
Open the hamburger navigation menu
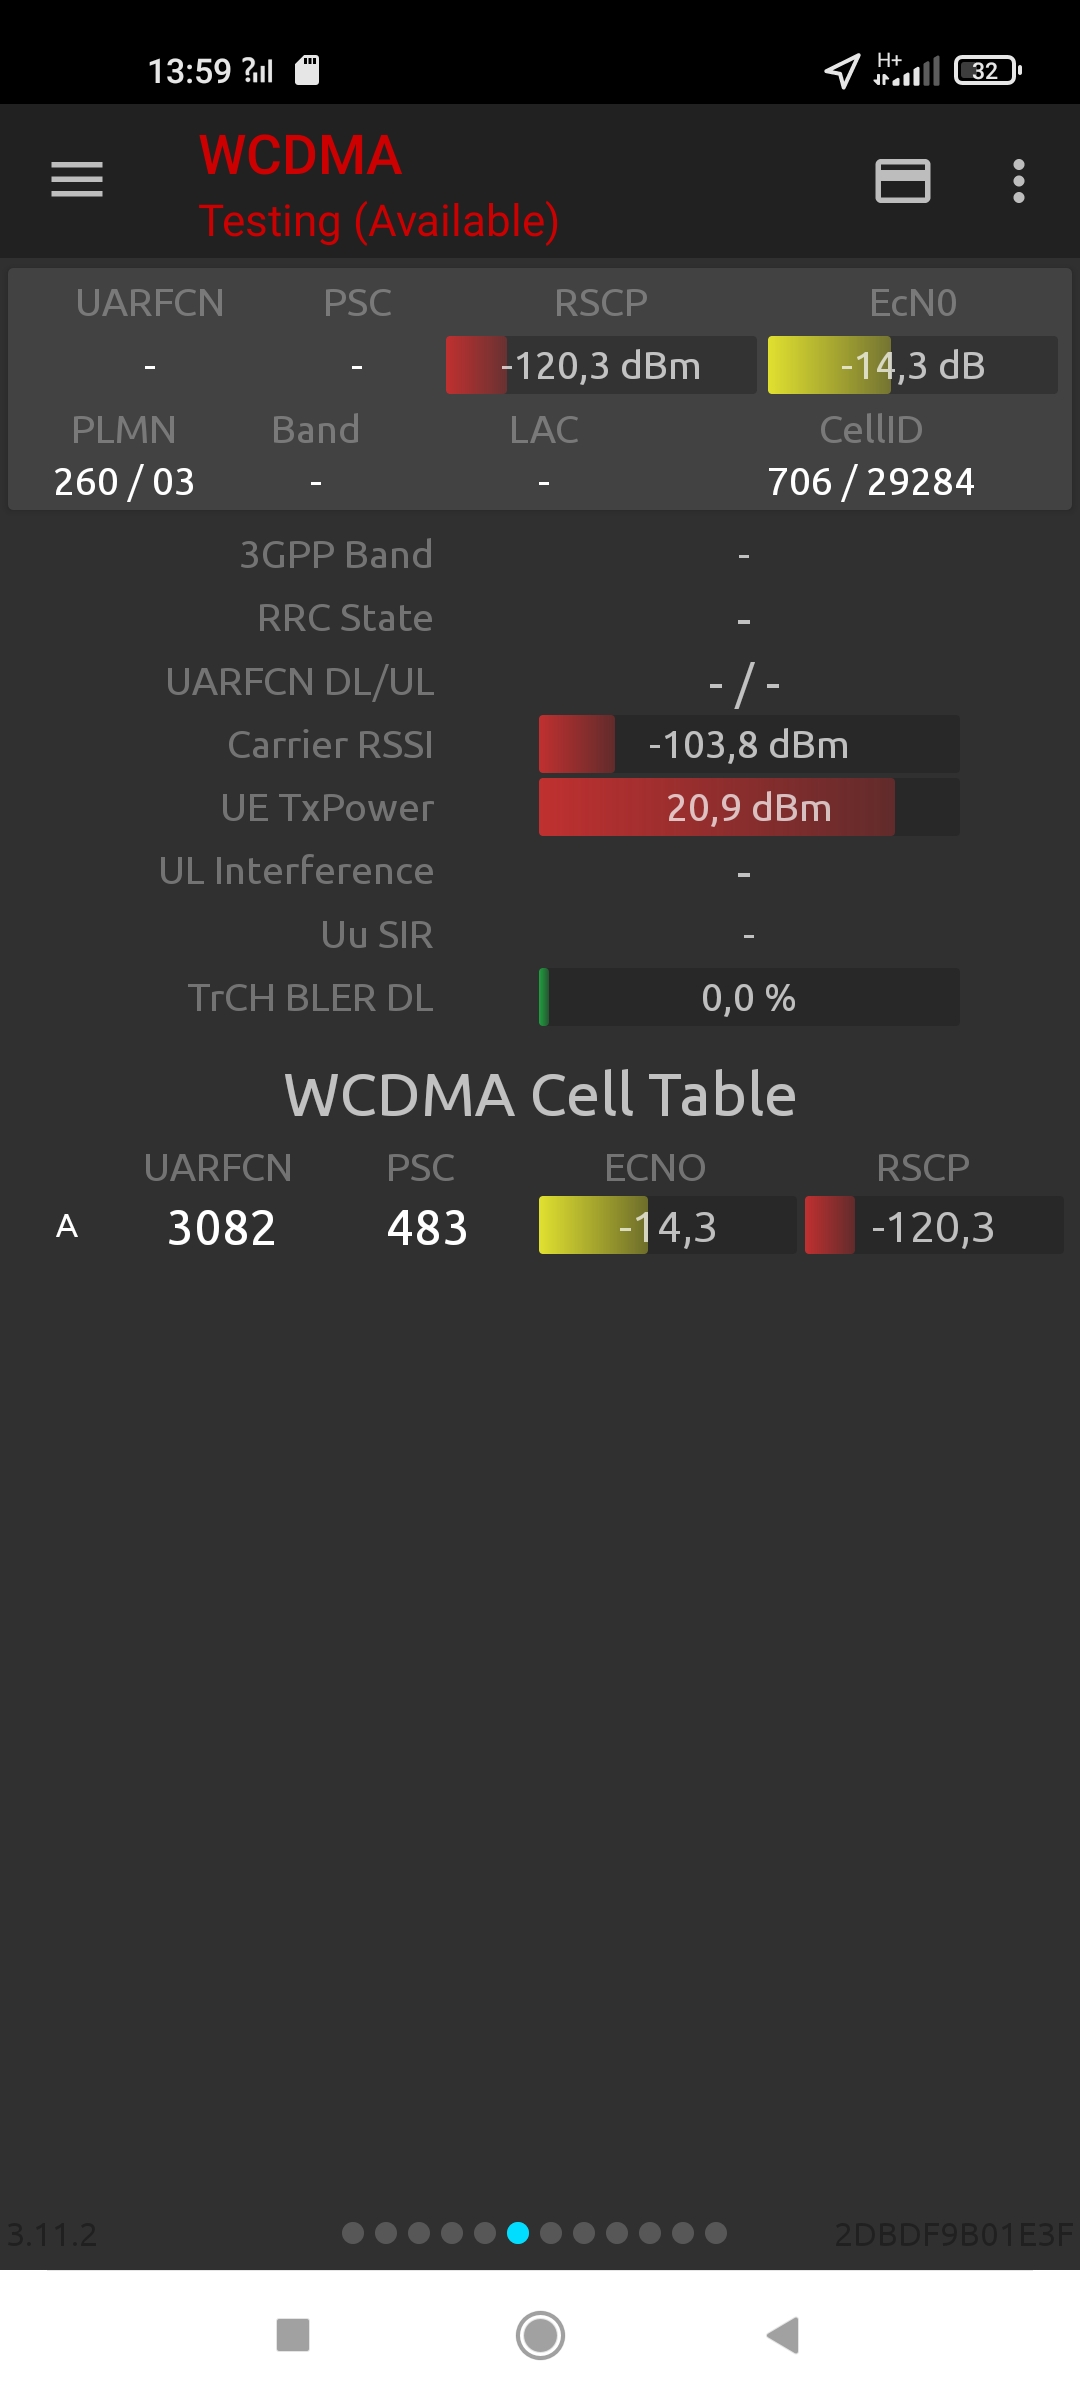coord(77,180)
